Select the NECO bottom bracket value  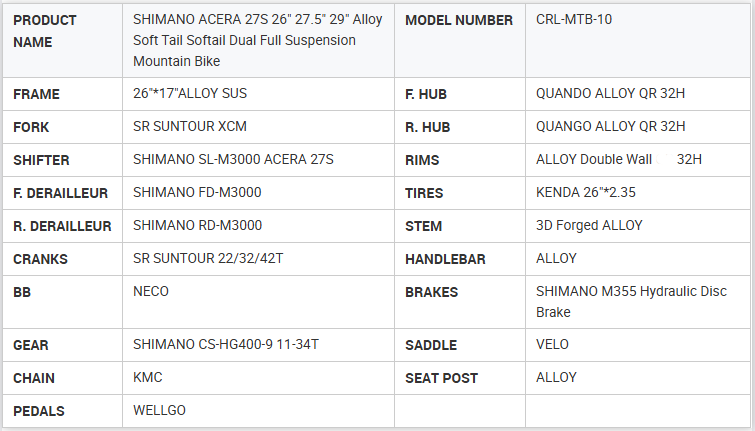click(x=151, y=292)
